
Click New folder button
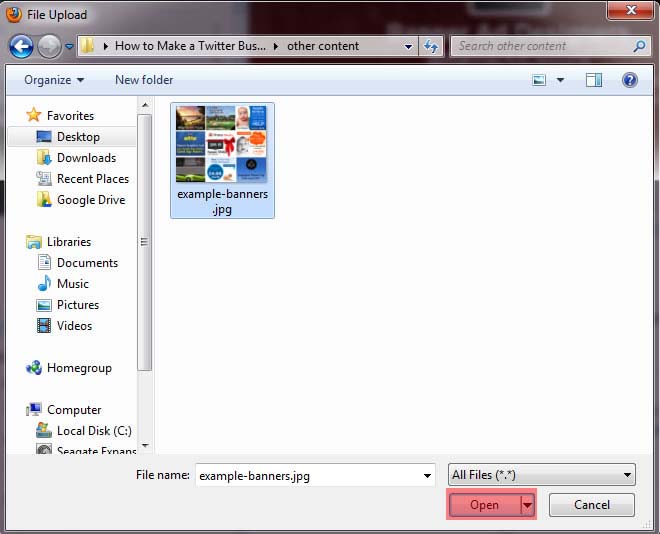pos(144,80)
